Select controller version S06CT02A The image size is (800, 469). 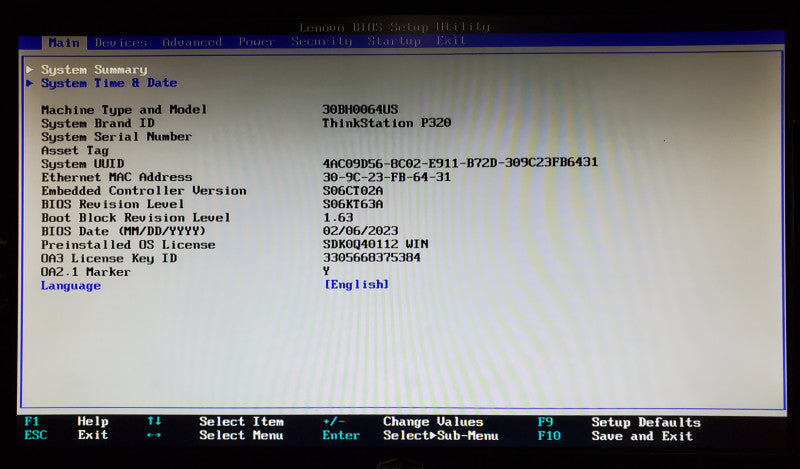point(353,191)
